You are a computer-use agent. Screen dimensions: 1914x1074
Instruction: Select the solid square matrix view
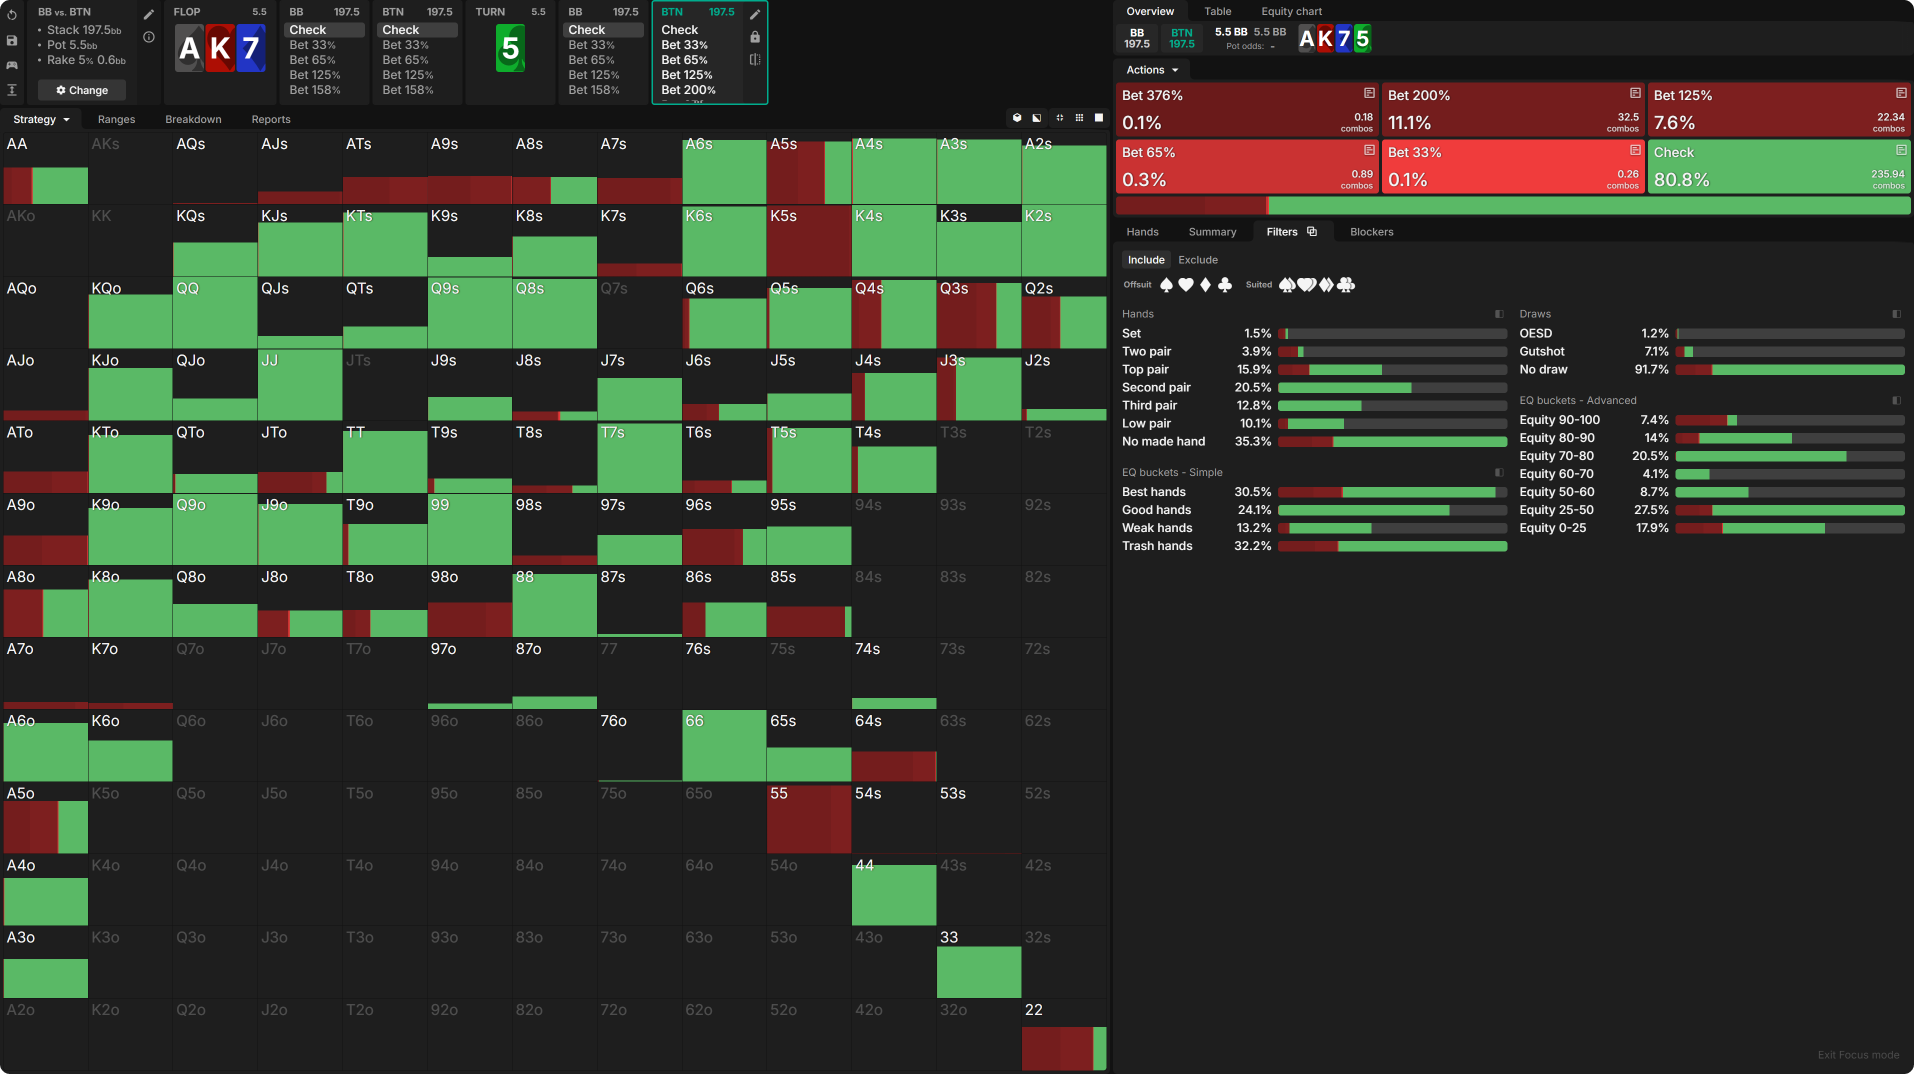1099,118
